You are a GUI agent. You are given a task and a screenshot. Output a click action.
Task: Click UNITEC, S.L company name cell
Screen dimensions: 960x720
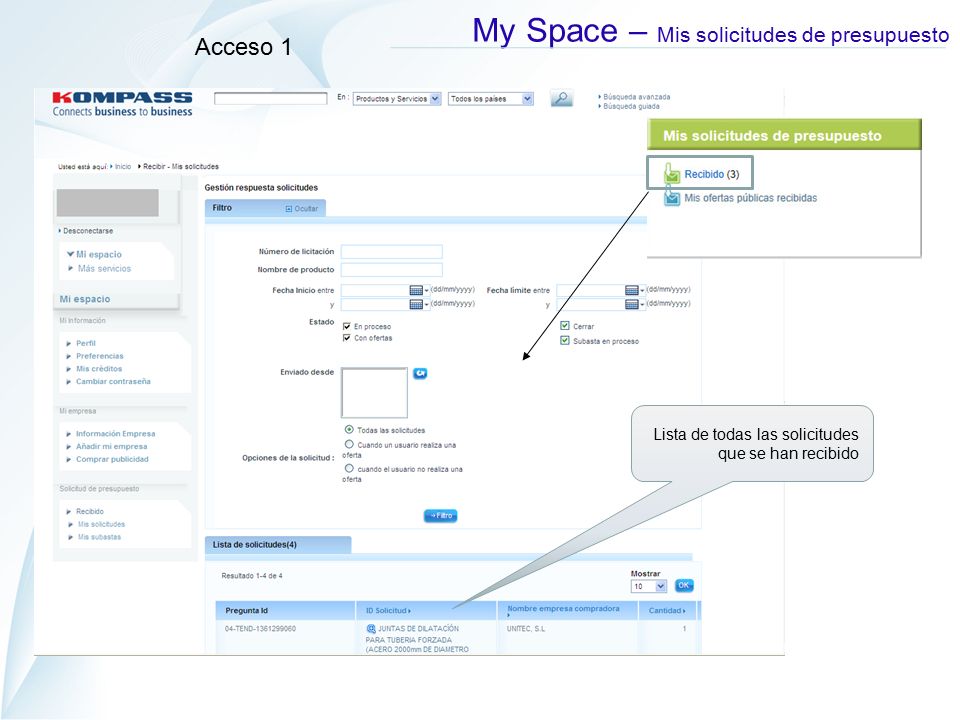(x=526, y=629)
